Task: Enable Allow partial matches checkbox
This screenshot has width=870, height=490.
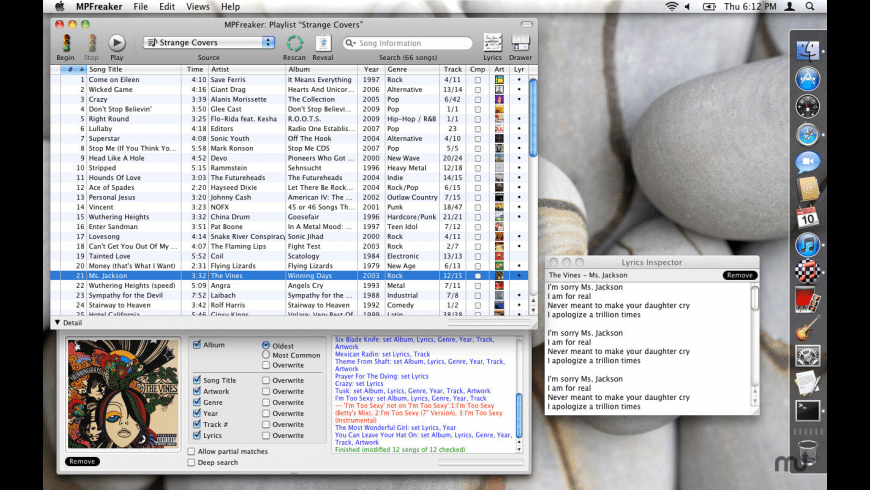Action: [192, 452]
